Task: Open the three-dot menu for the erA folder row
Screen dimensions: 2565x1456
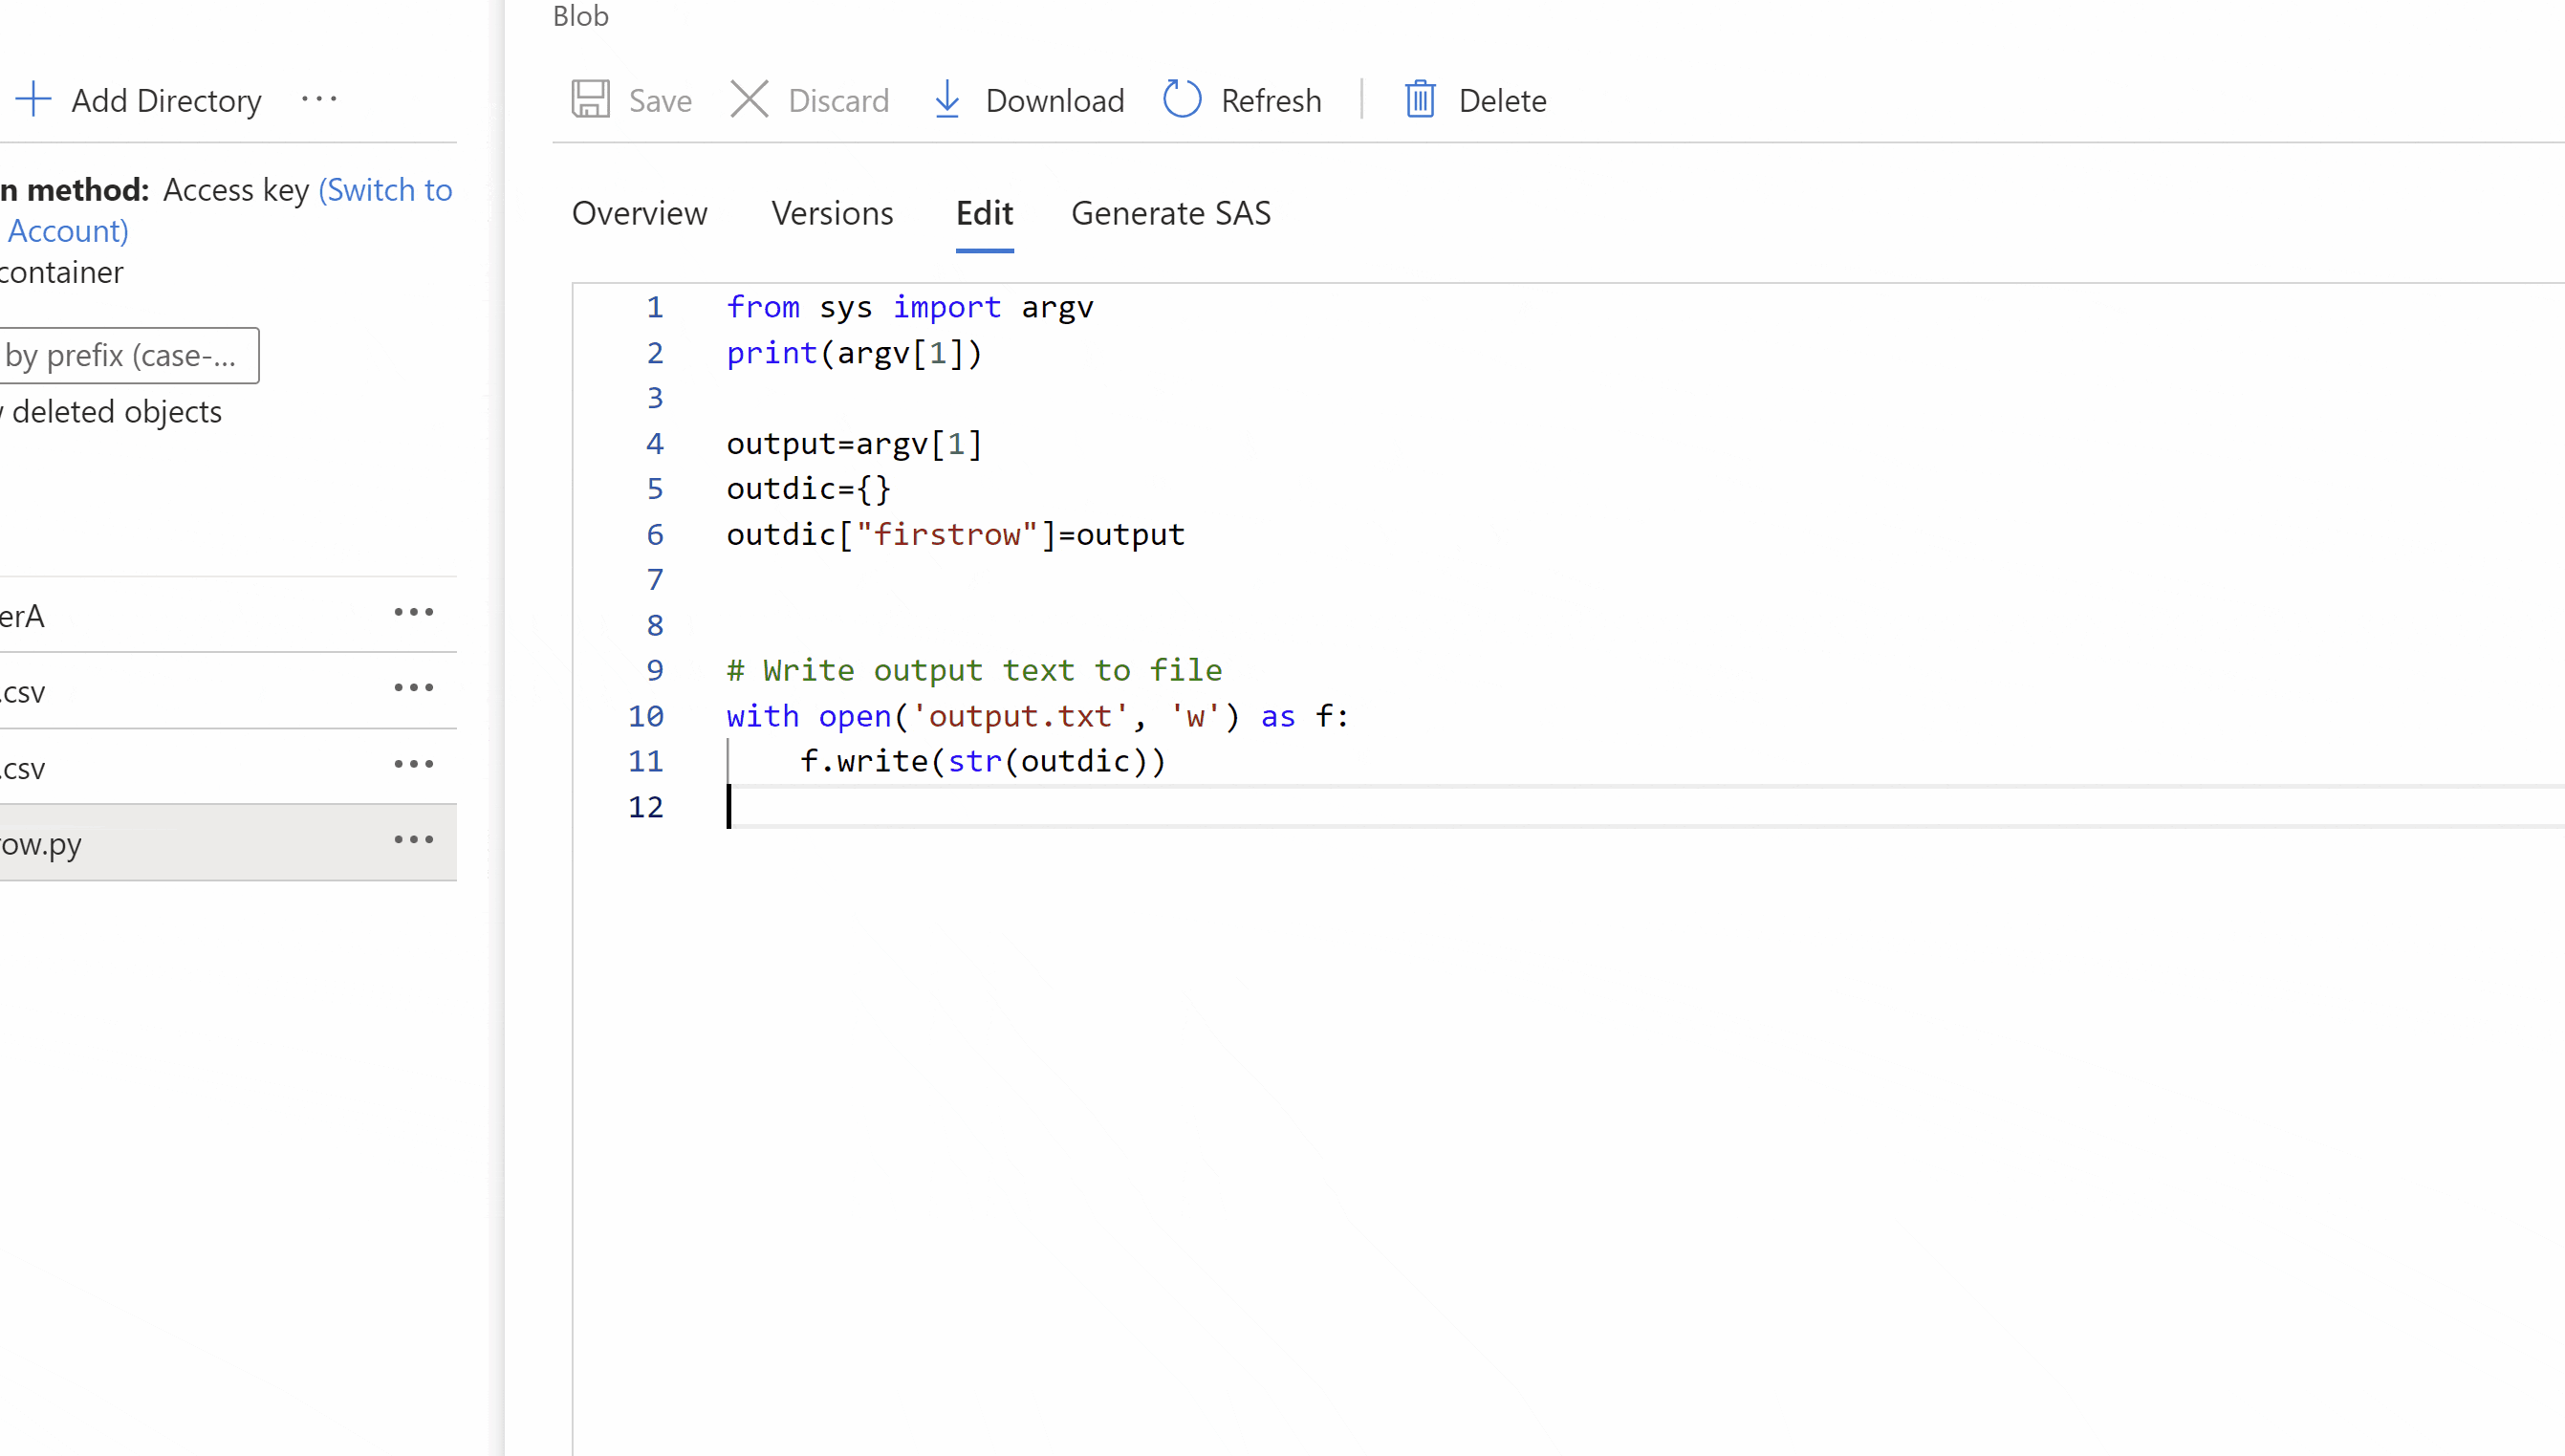Action: (413, 613)
